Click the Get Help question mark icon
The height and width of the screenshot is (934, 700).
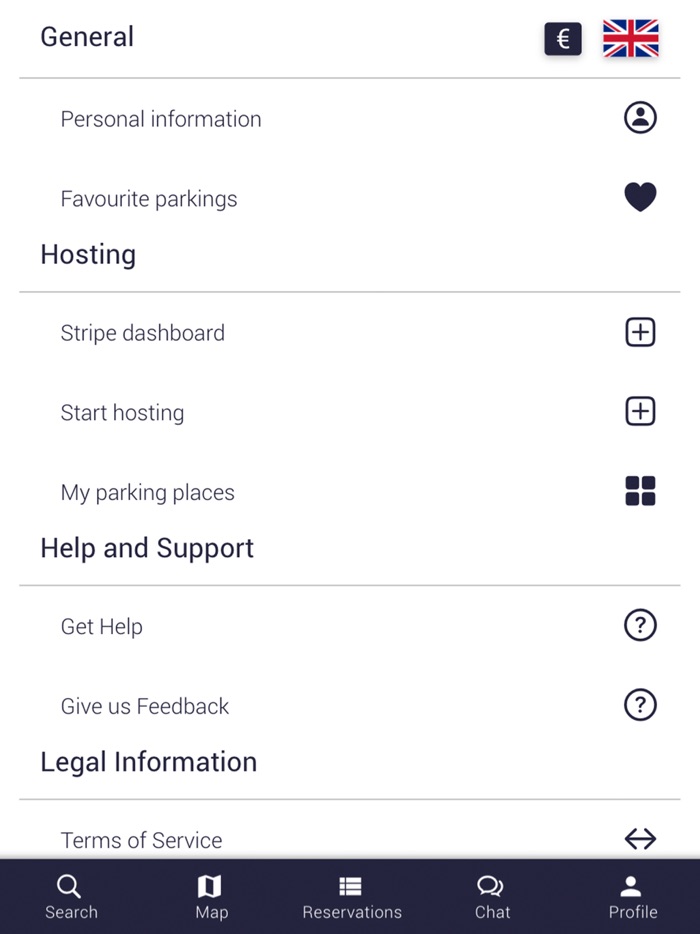tap(640, 626)
